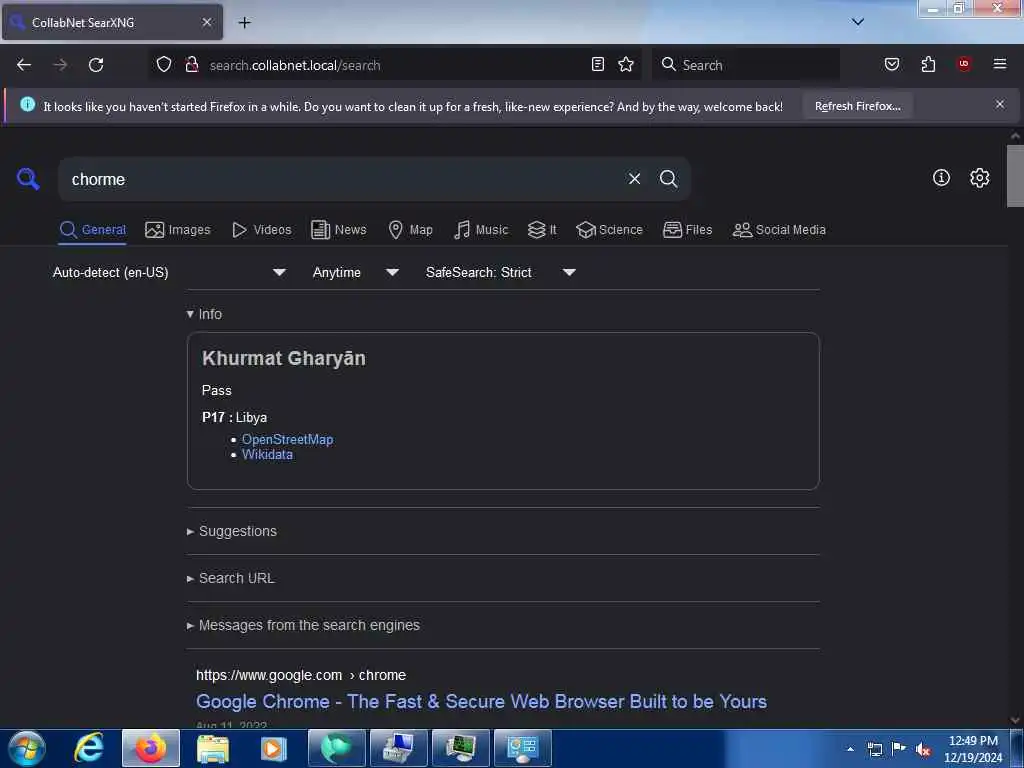This screenshot has height=768, width=1024.
Task: Click the Khurmat Gharyān heading
Action: [x=283, y=358]
